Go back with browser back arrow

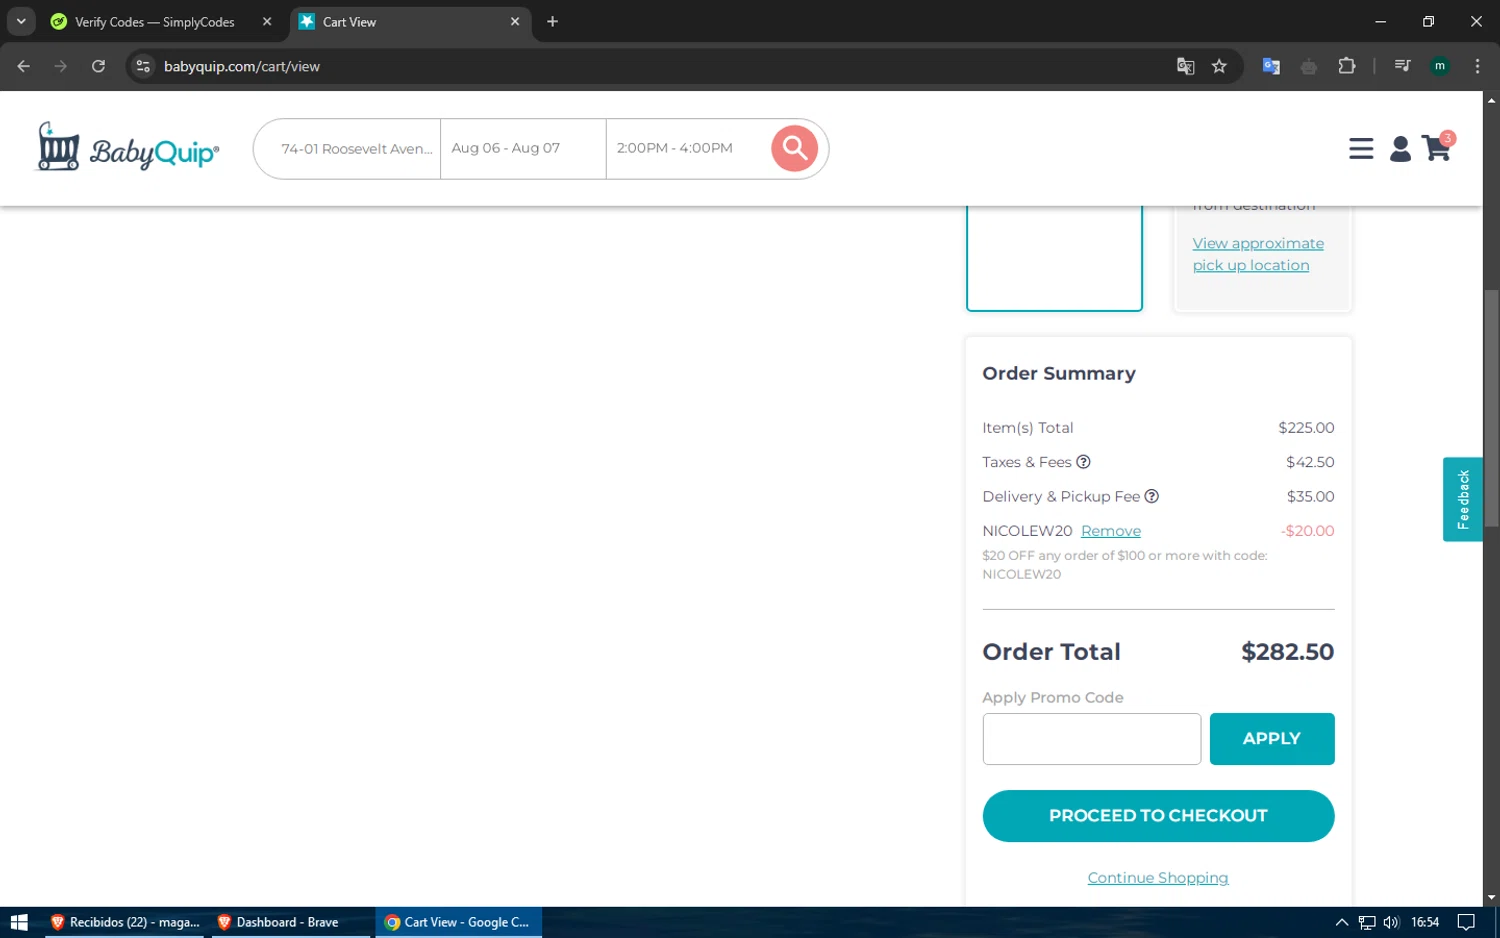coord(24,66)
